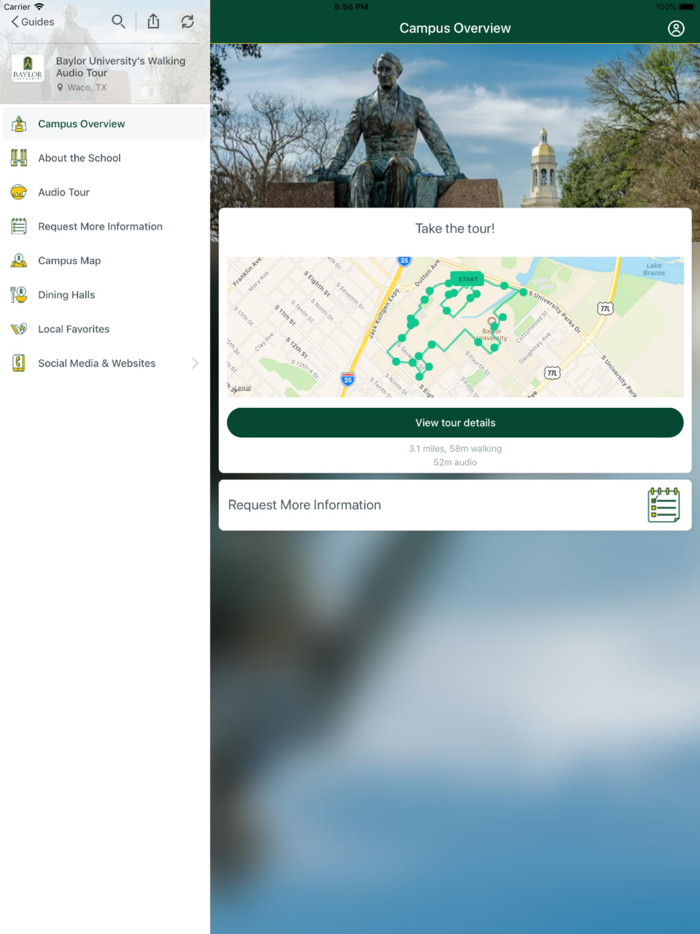Click the Dining Halls icon

(19, 294)
